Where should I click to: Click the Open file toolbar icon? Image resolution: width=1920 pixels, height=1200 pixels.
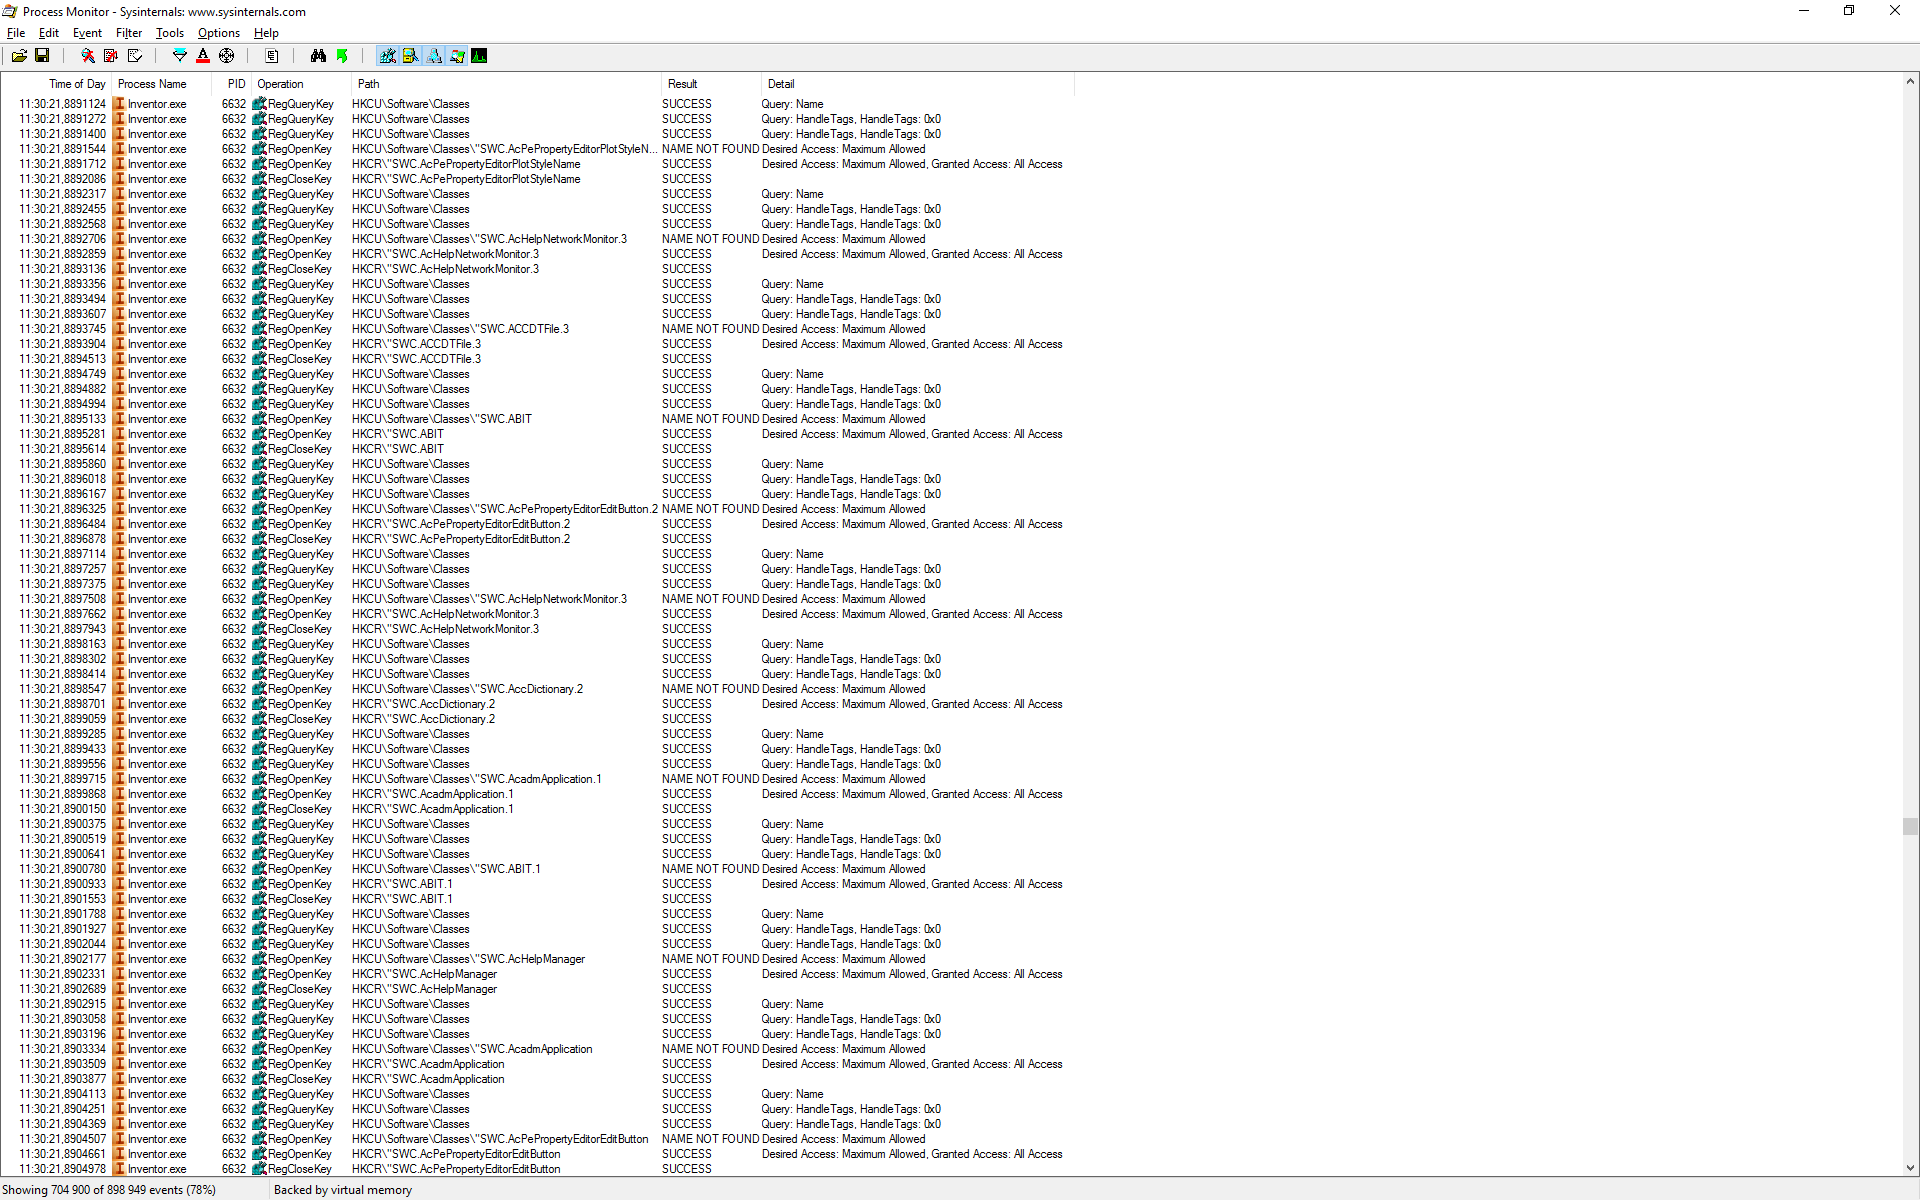(x=19, y=56)
